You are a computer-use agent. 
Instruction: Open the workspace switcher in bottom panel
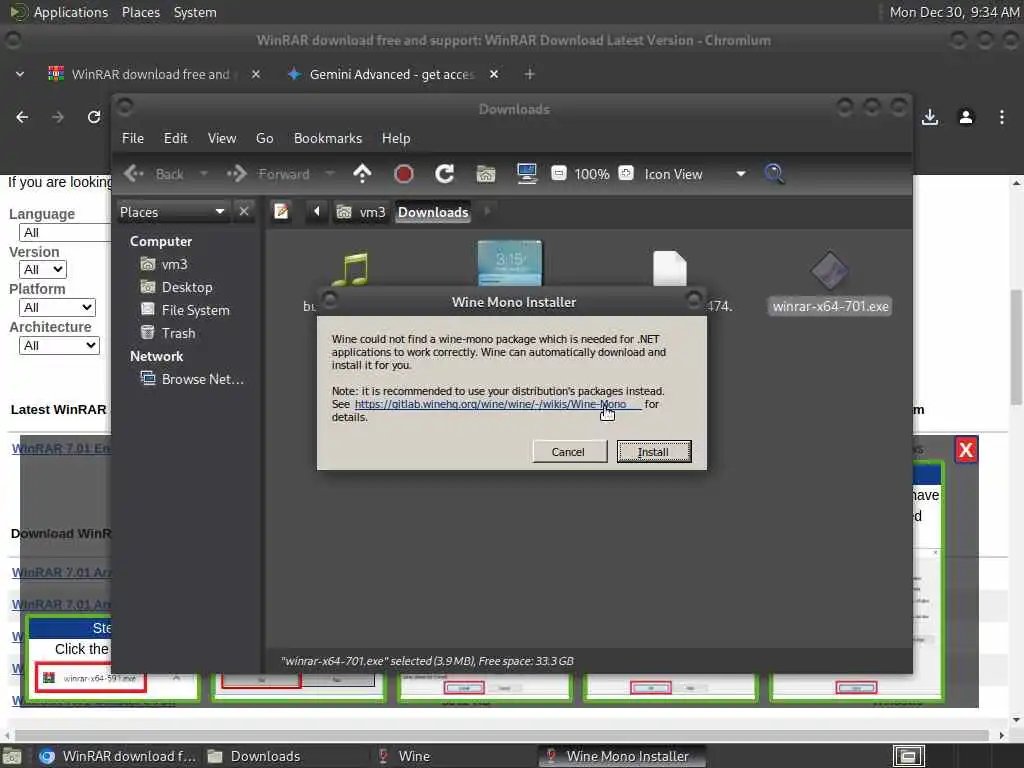click(x=908, y=756)
